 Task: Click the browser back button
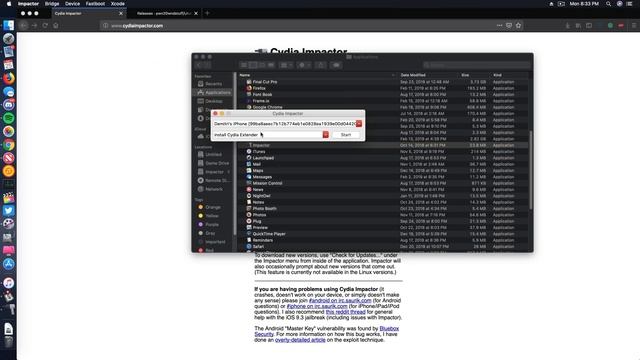pos(24,25)
